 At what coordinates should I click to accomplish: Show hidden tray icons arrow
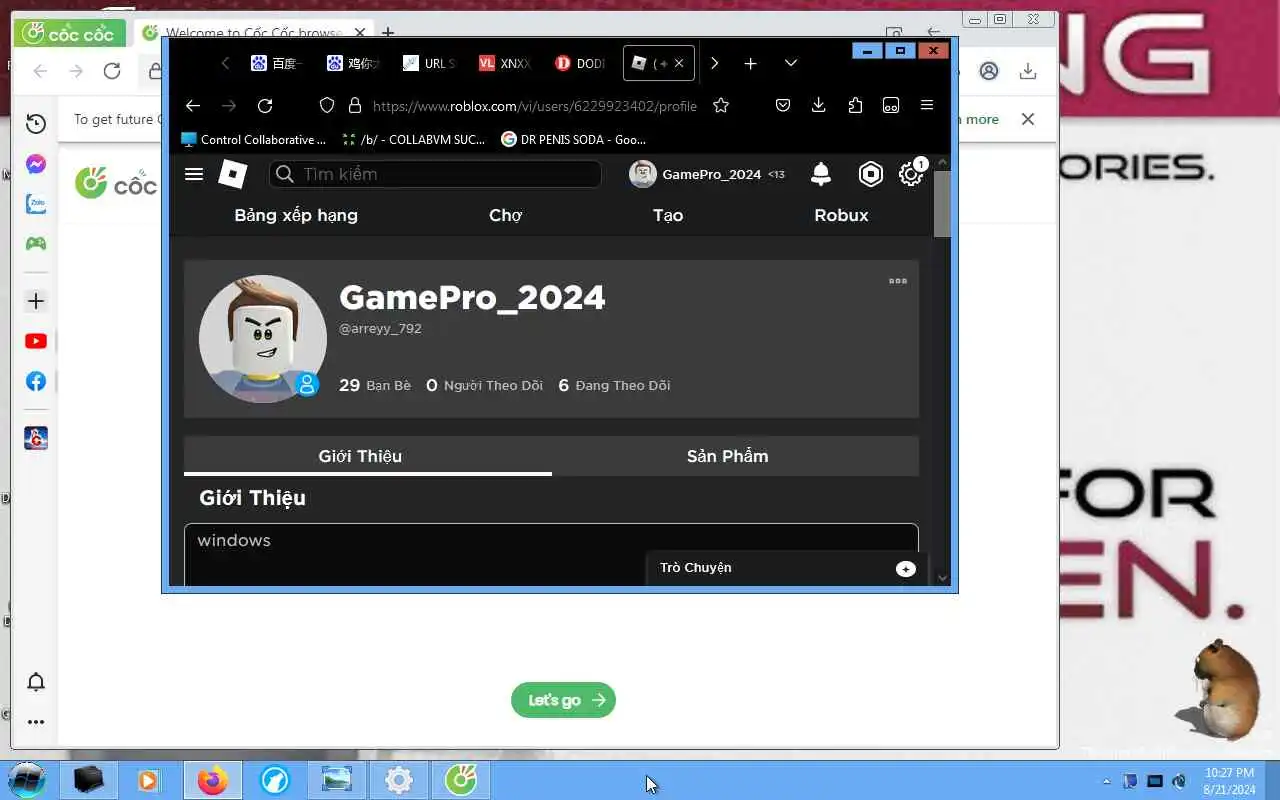point(1106,781)
